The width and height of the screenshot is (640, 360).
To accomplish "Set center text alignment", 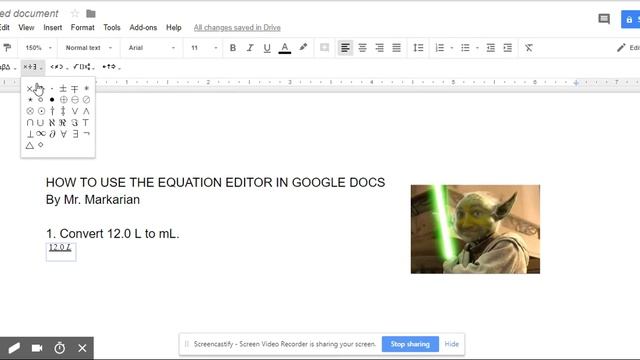I will click(362, 48).
